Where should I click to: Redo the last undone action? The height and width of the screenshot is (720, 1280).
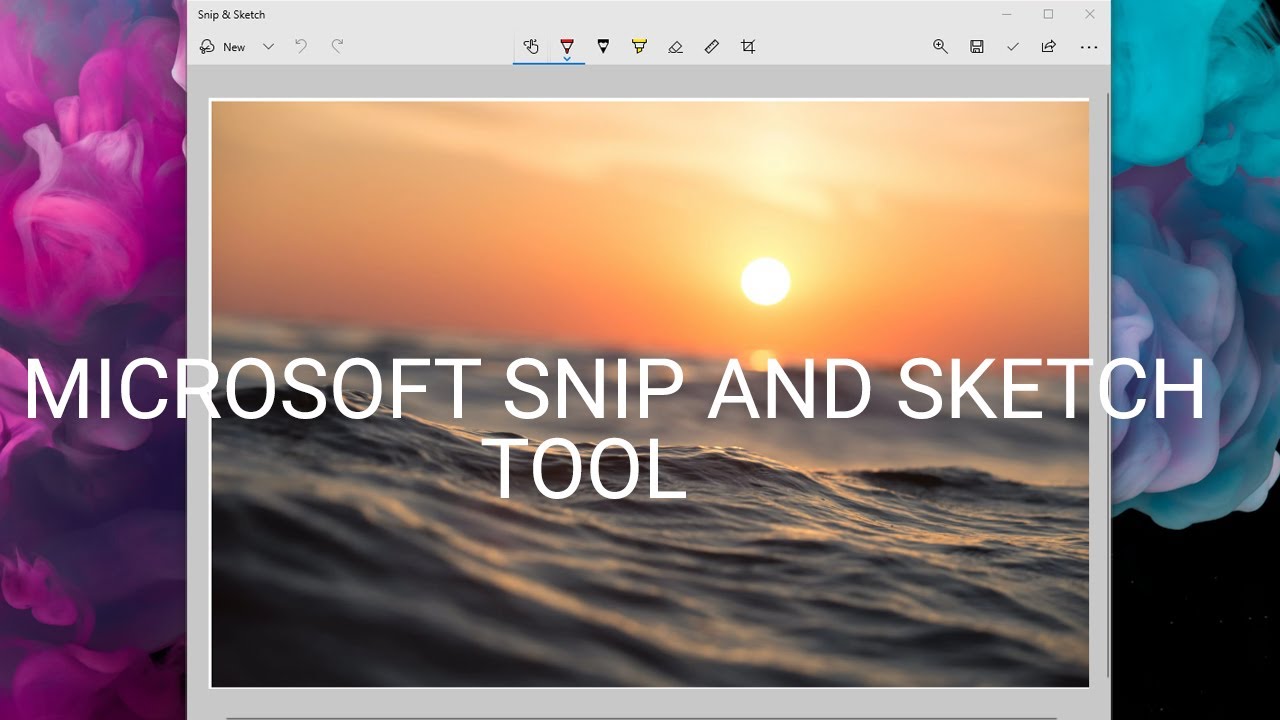337,46
